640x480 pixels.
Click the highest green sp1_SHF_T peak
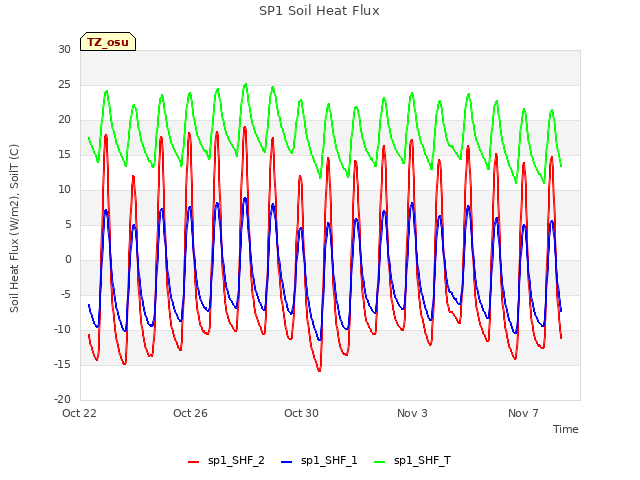(245, 84)
